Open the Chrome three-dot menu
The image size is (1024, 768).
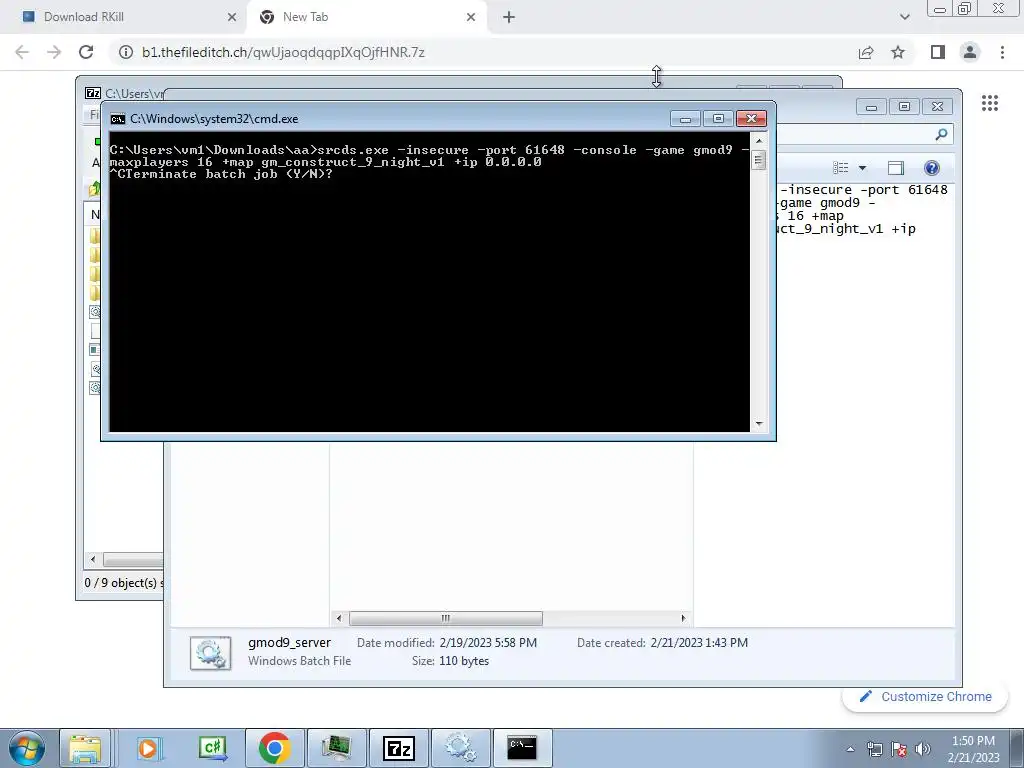click(1002, 52)
